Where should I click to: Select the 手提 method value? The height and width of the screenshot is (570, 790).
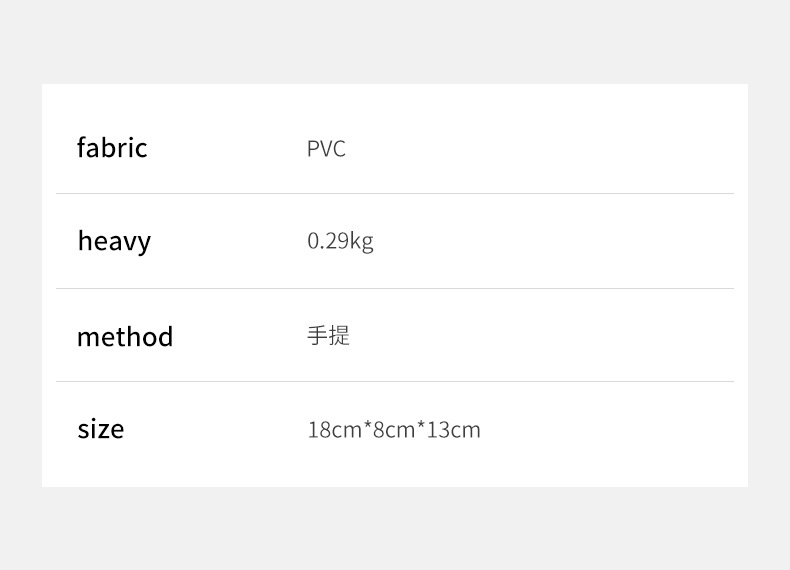[x=328, y=335]
